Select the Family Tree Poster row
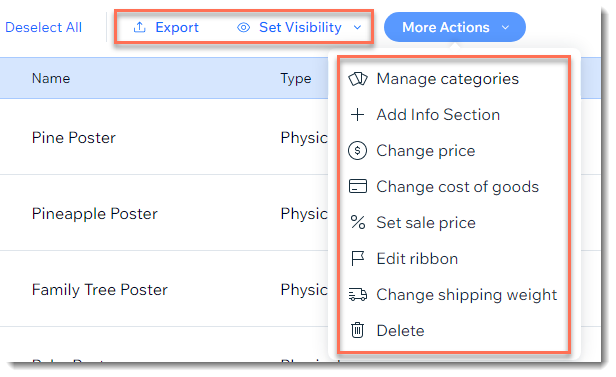 coord(164,290)
